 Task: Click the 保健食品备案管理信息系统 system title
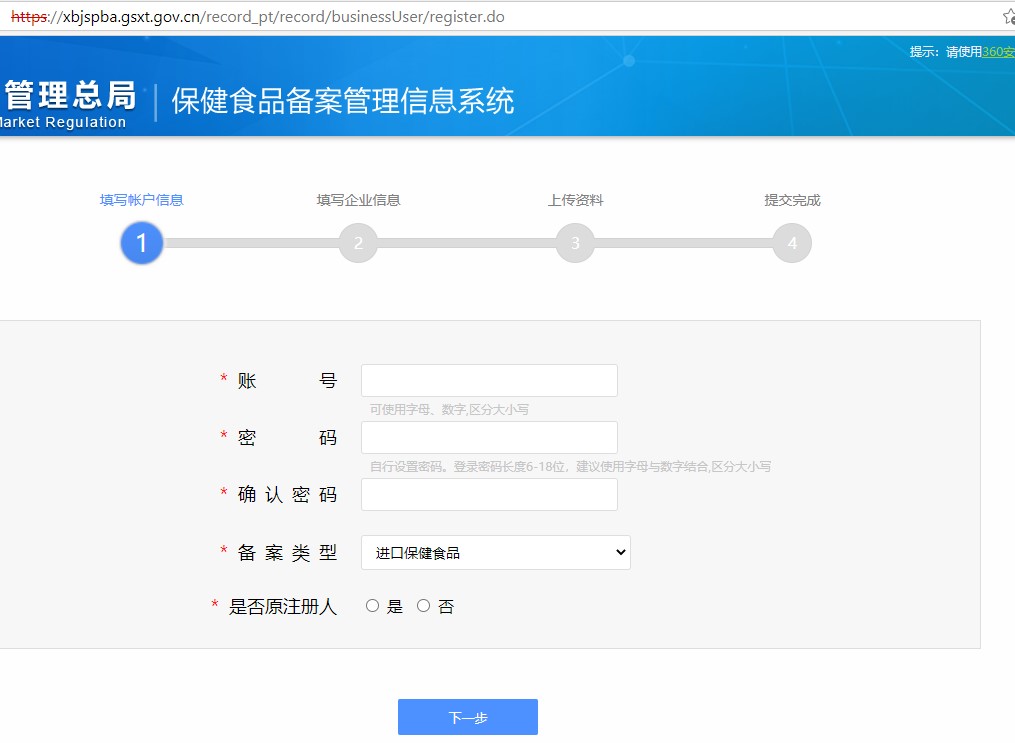[340, 100]
